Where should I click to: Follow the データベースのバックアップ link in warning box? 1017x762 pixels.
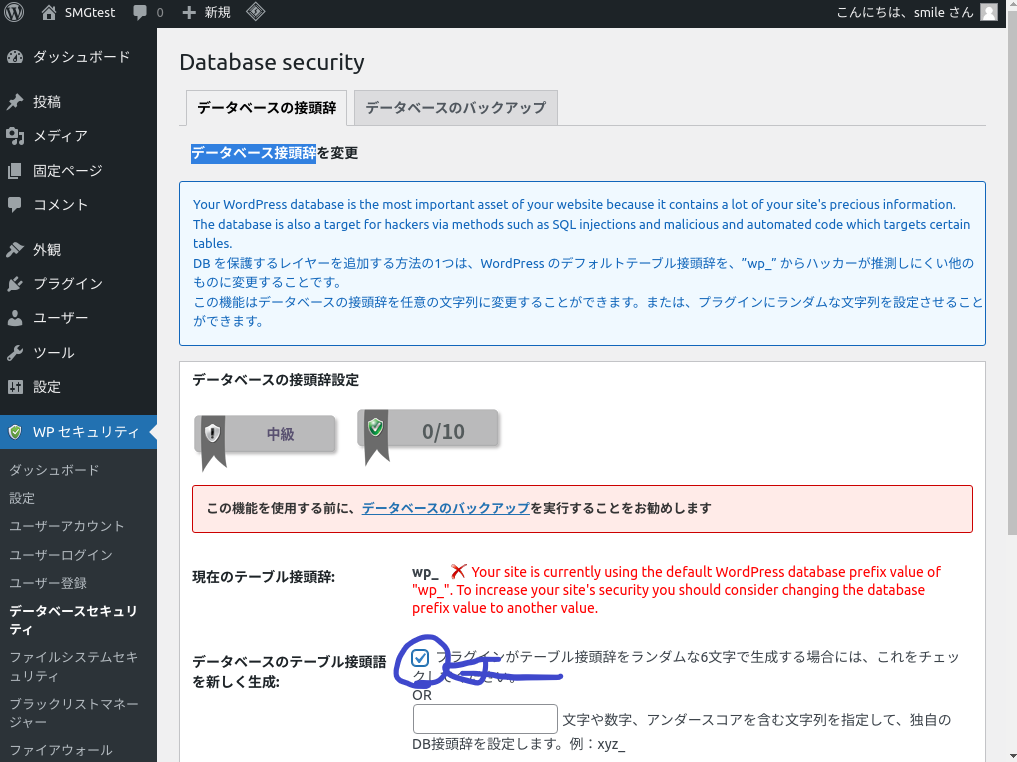(446, 508)
